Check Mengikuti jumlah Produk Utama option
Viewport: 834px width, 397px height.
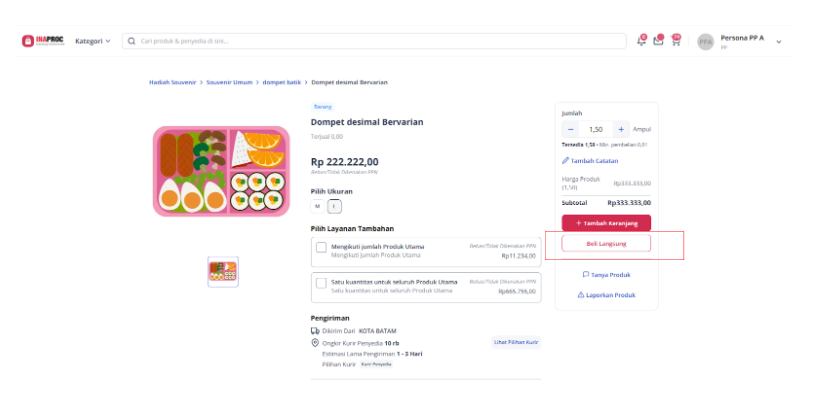coord(321,247)
